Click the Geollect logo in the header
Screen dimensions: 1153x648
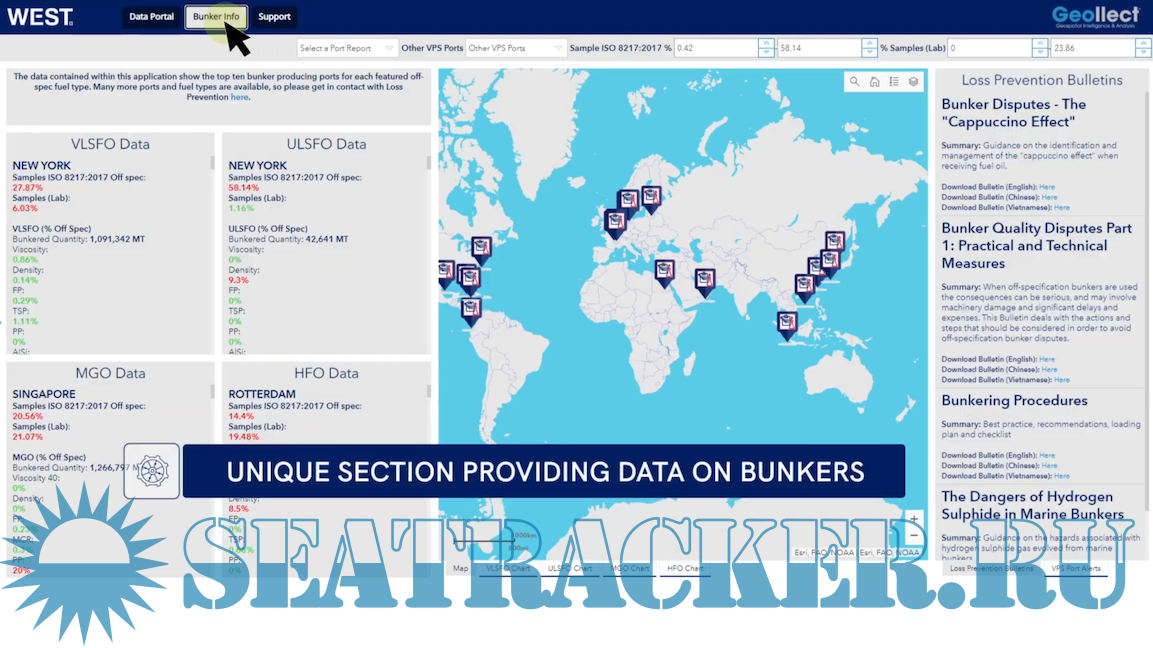coord(1095,16)
